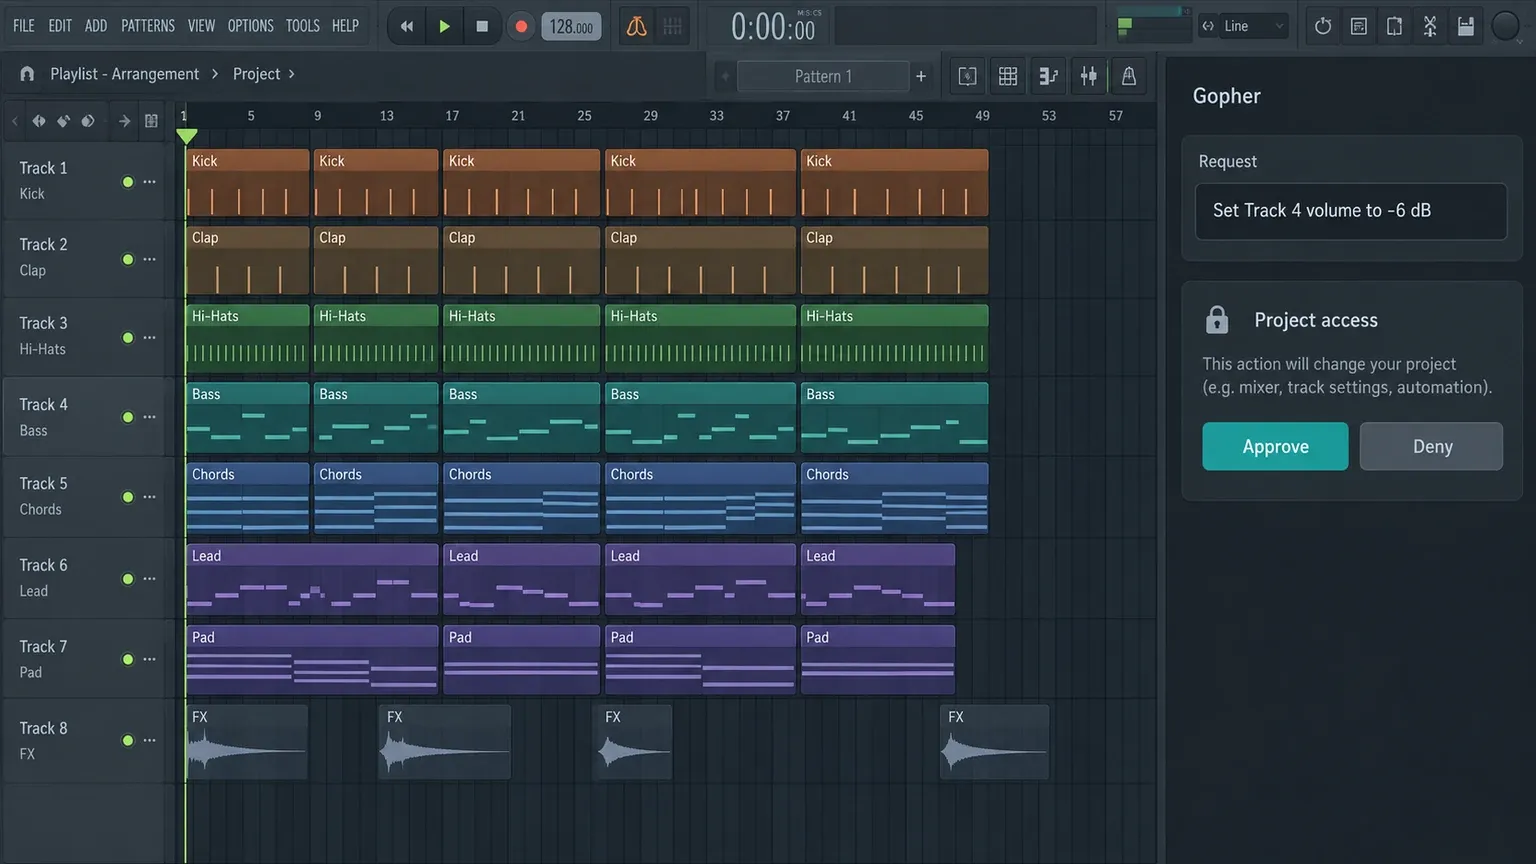Open the Pattern 1 selector

pos(823,76)
